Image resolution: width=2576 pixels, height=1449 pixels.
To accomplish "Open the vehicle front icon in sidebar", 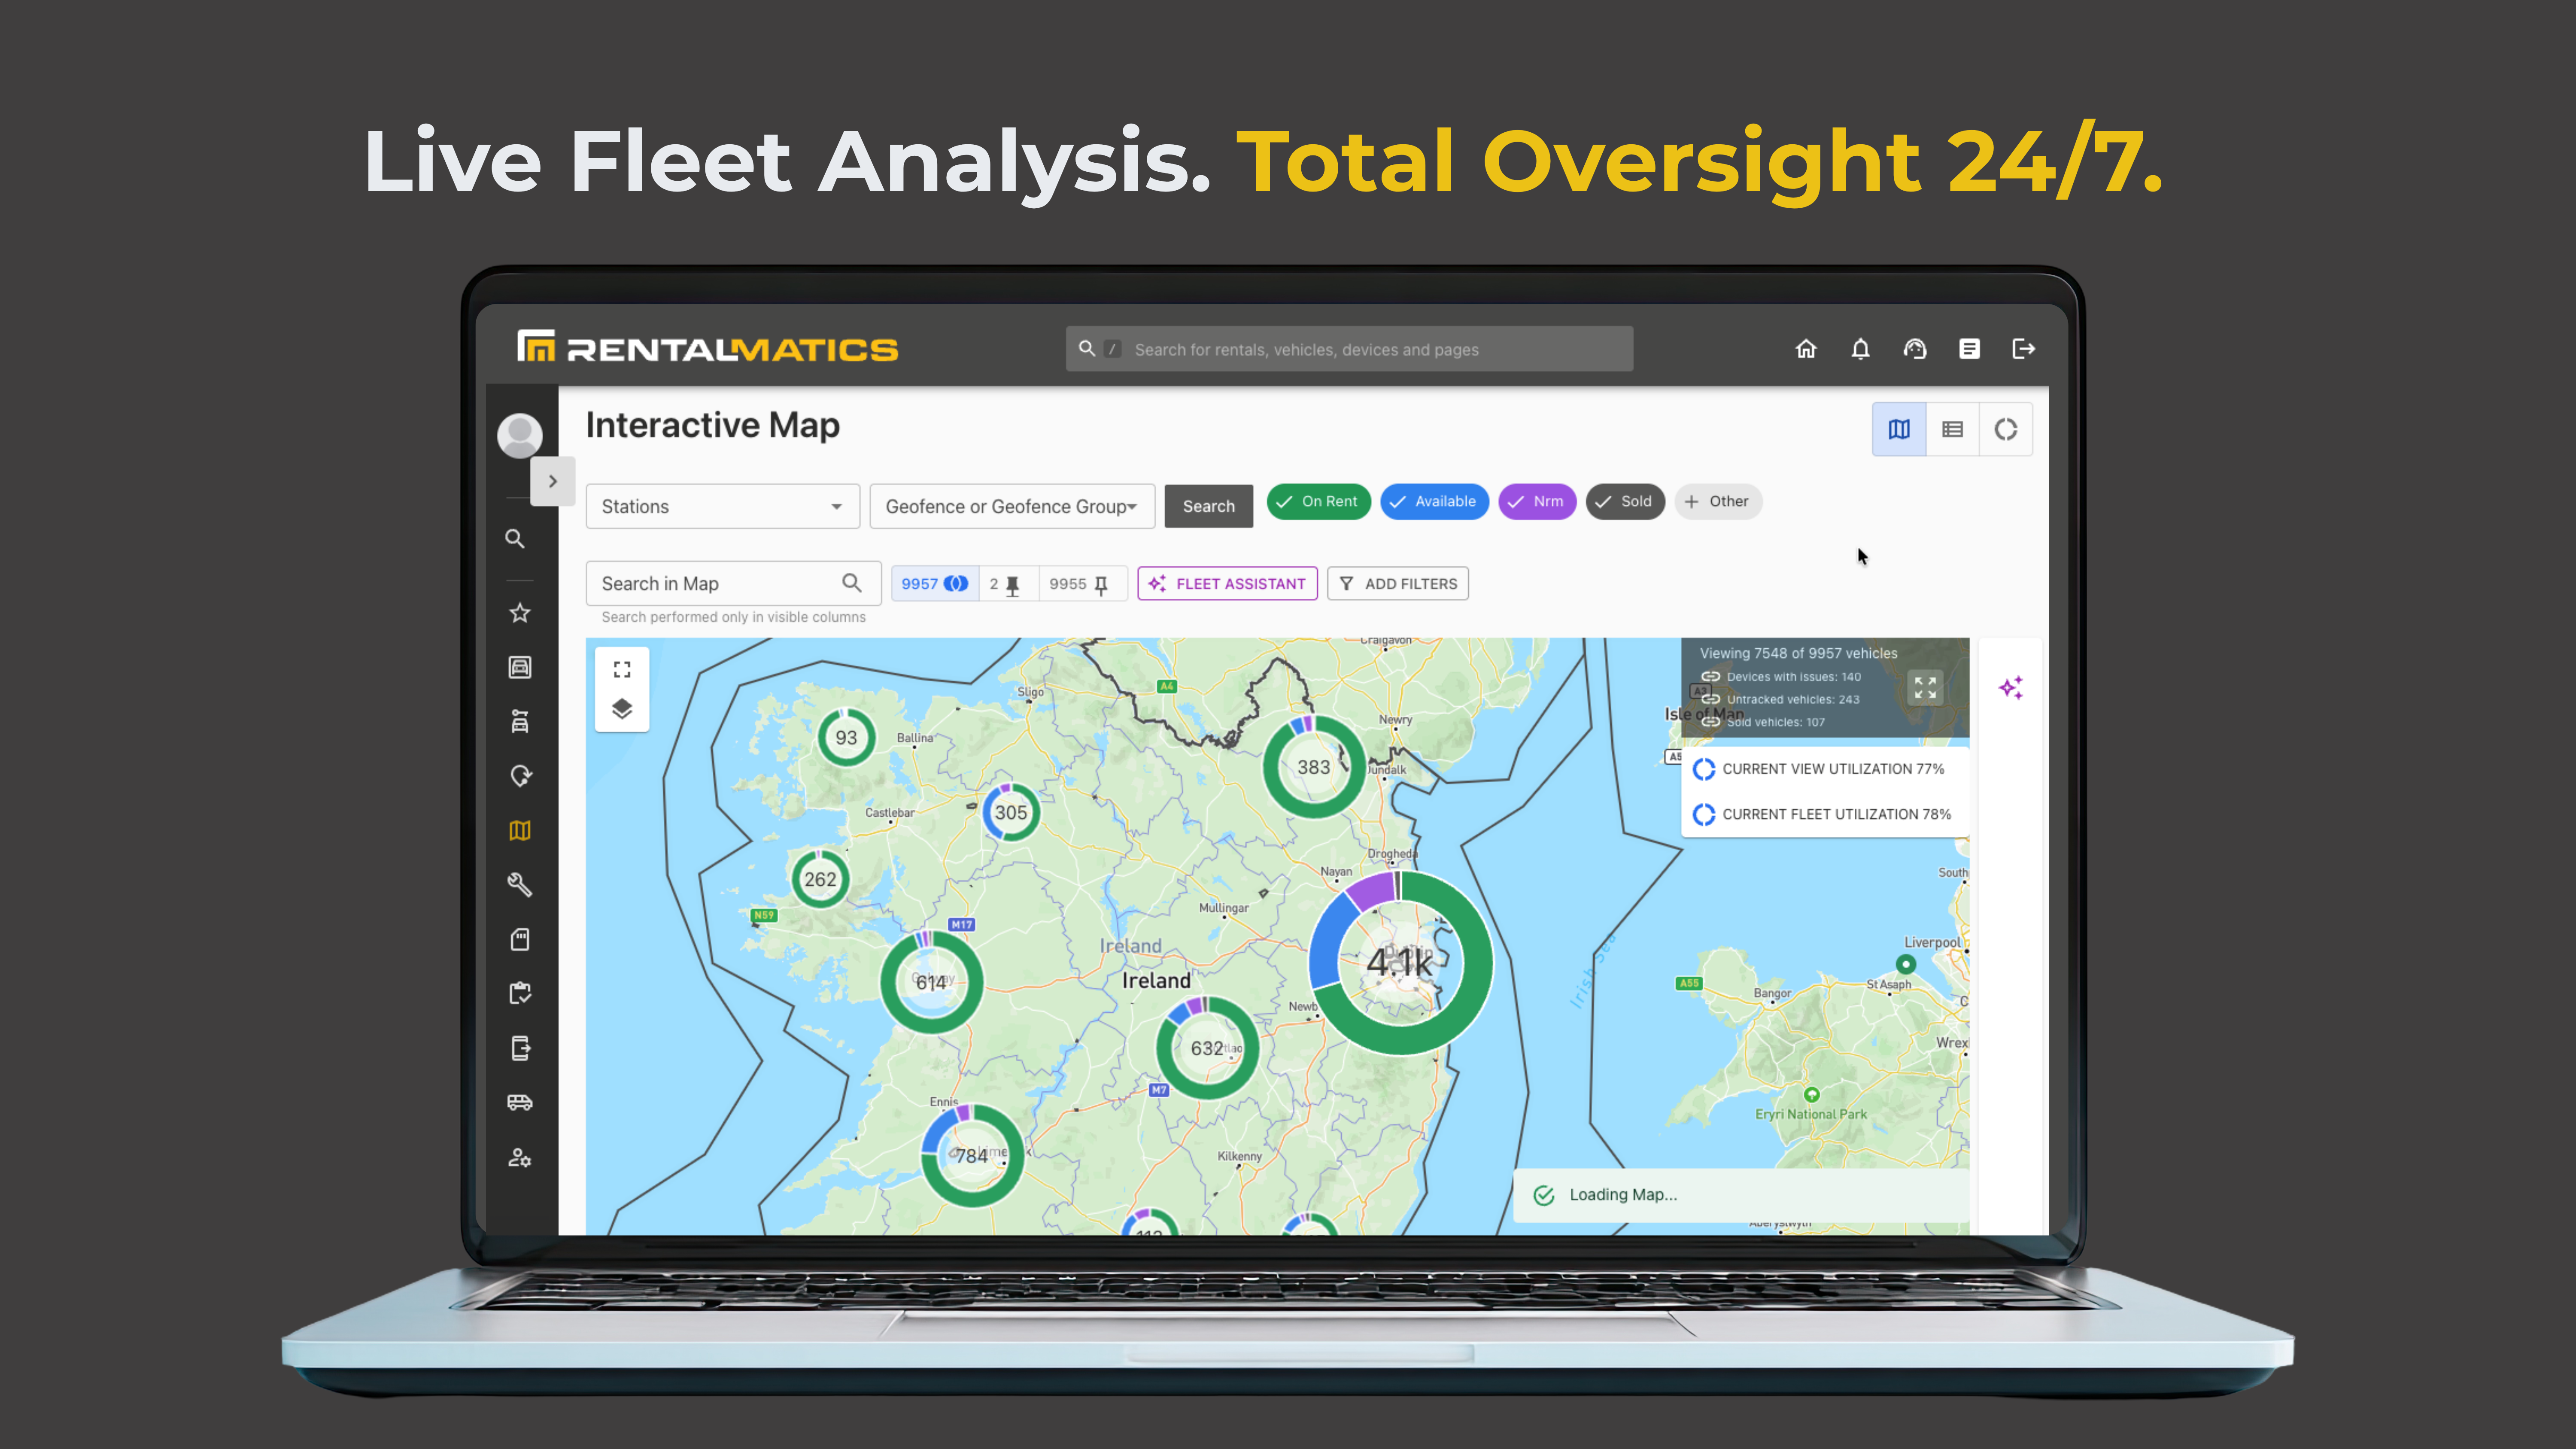I will tap(520, 667).
